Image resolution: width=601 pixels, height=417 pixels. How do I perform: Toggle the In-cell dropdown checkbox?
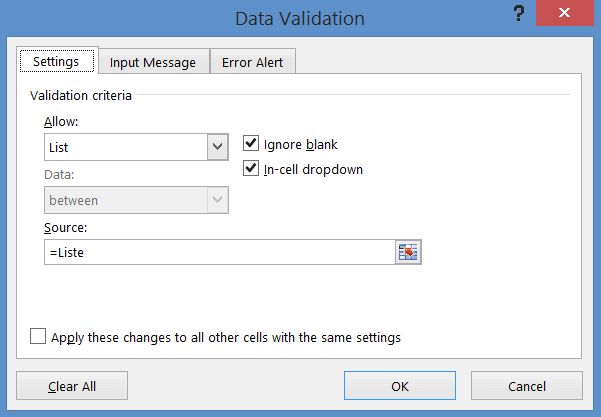pos(251,169)
